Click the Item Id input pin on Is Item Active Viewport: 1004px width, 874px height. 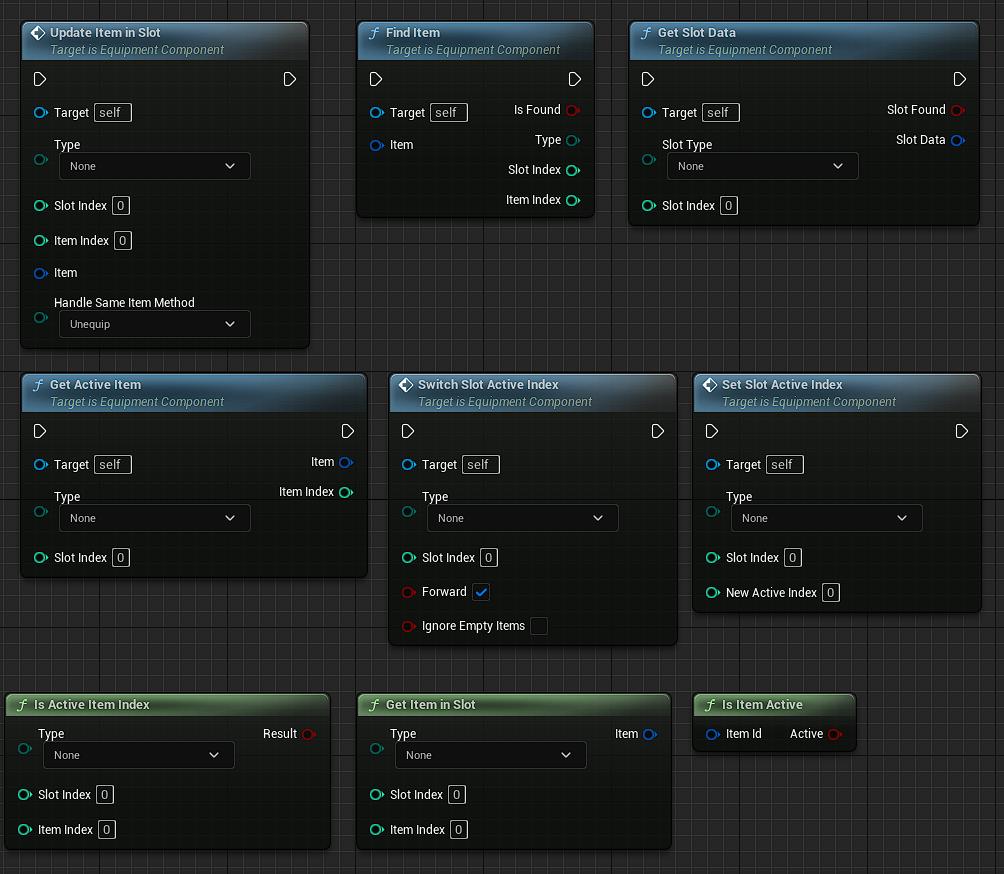coord(712,734)
